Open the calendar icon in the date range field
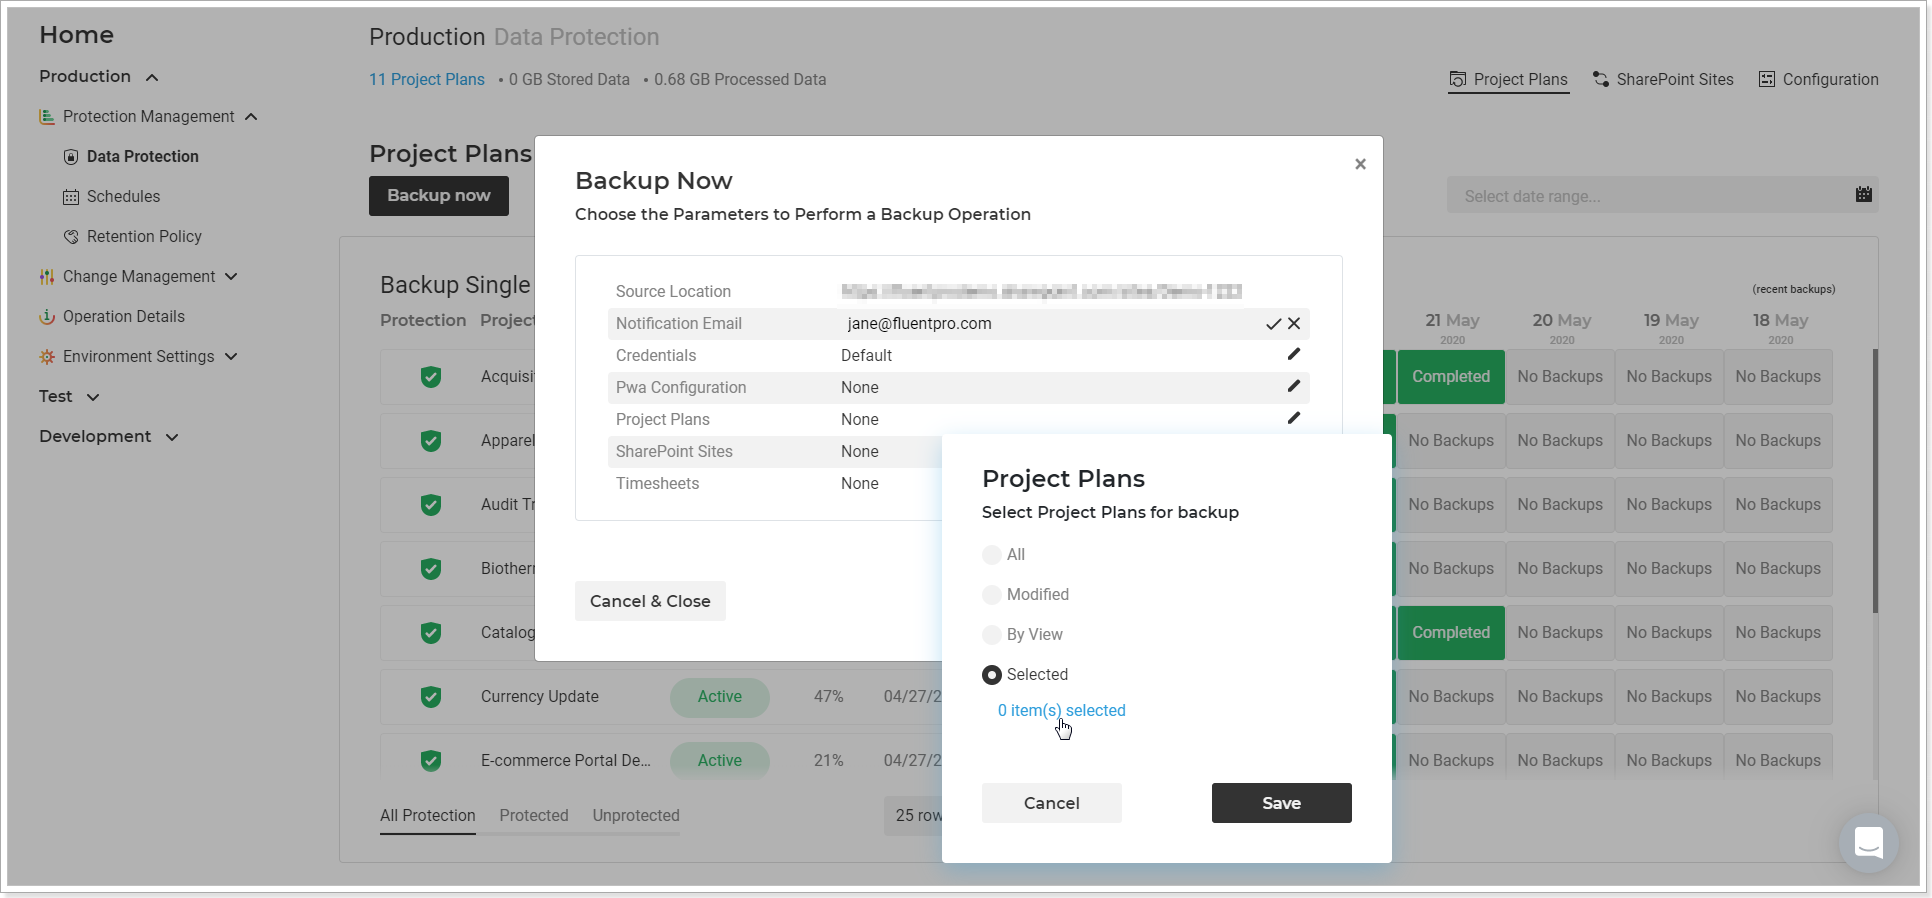The height and width of the screenshot is (898, 1932). (1863, 195)
